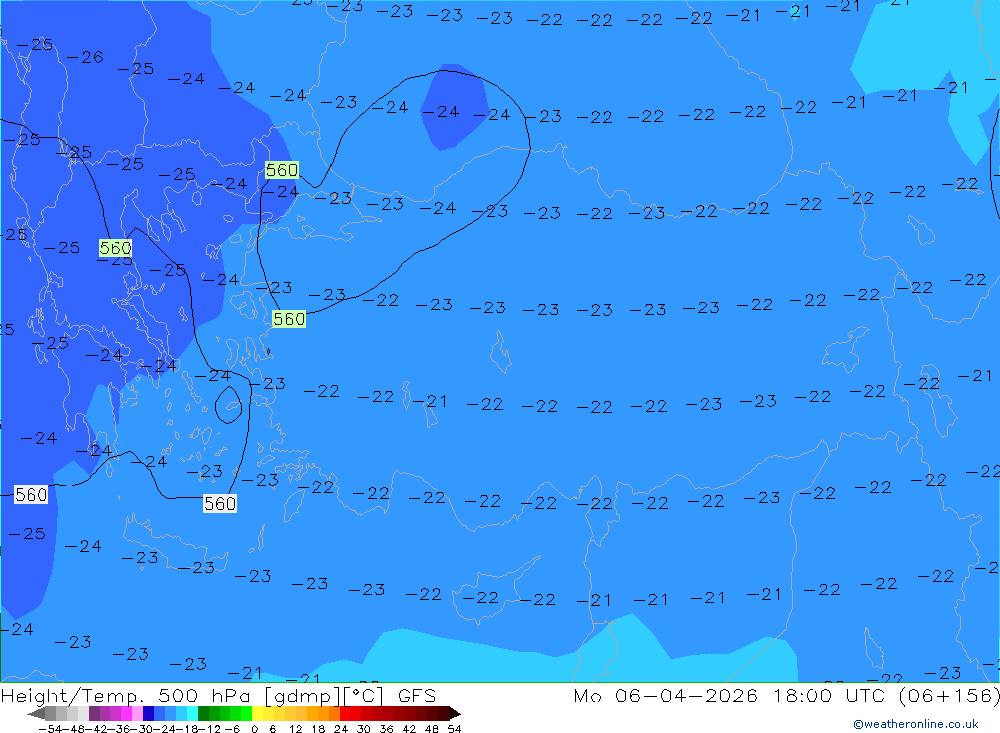This screenshot has height=733, width=1000.
Task: Click the -54 tick label on the color scale
Action: click(50, 729)
